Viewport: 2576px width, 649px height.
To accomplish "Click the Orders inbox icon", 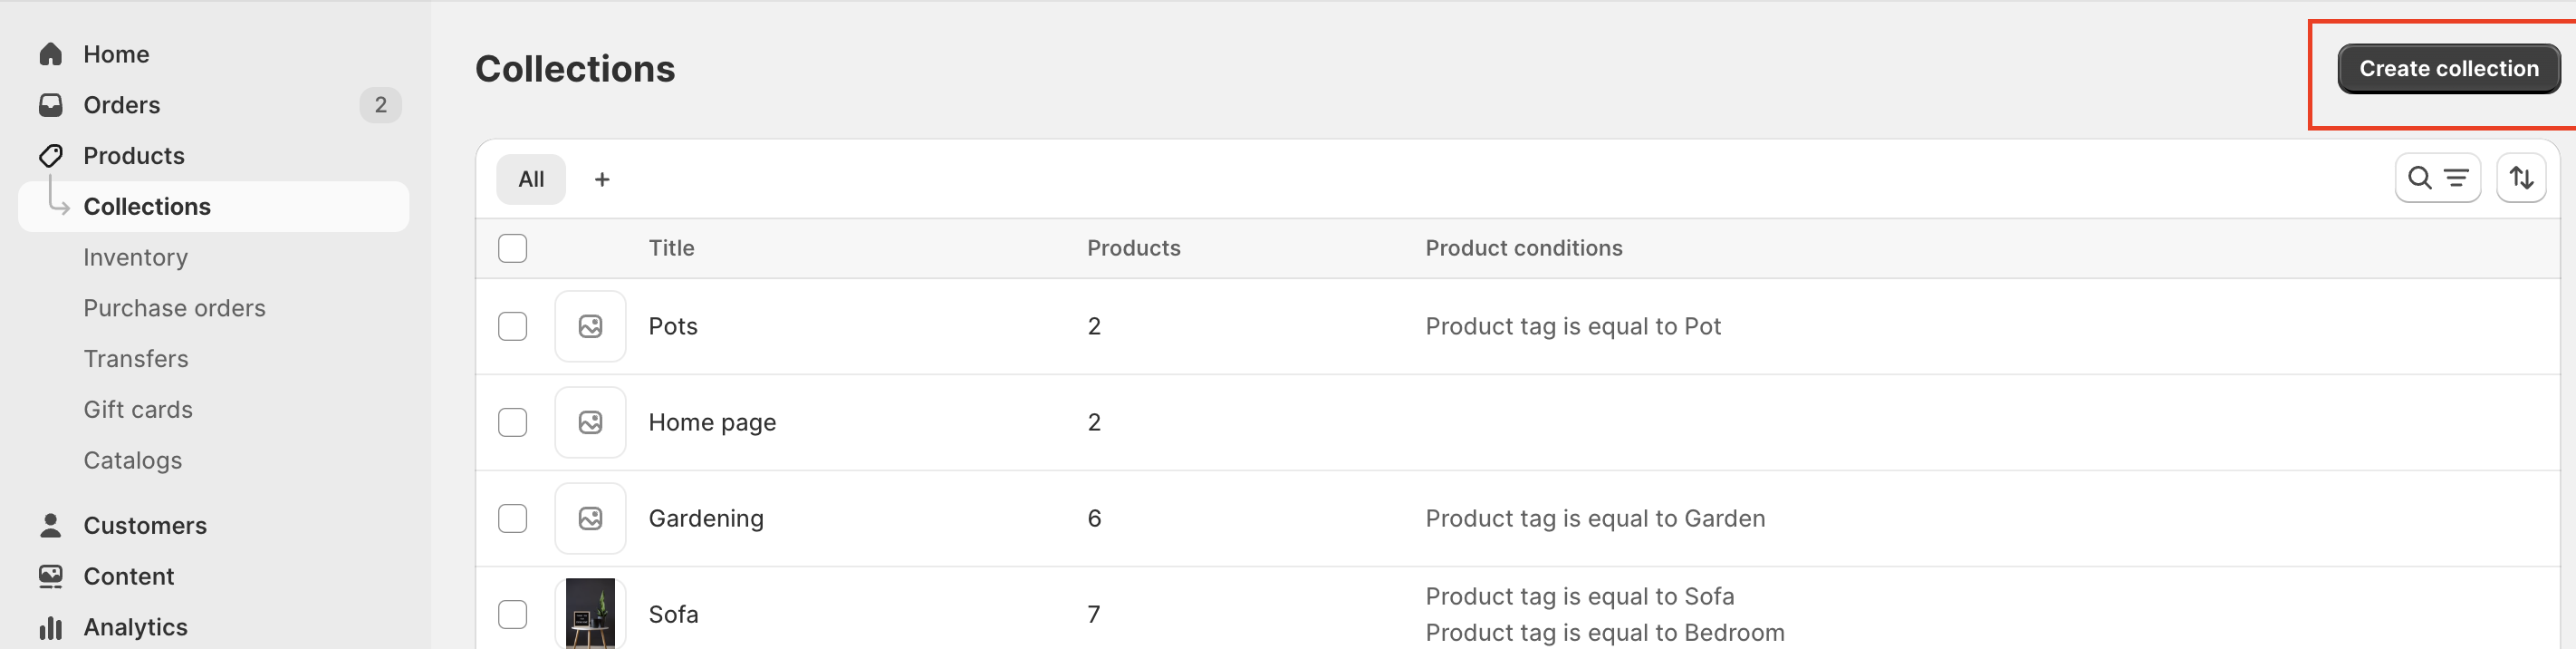I will (x=51, y=105).
